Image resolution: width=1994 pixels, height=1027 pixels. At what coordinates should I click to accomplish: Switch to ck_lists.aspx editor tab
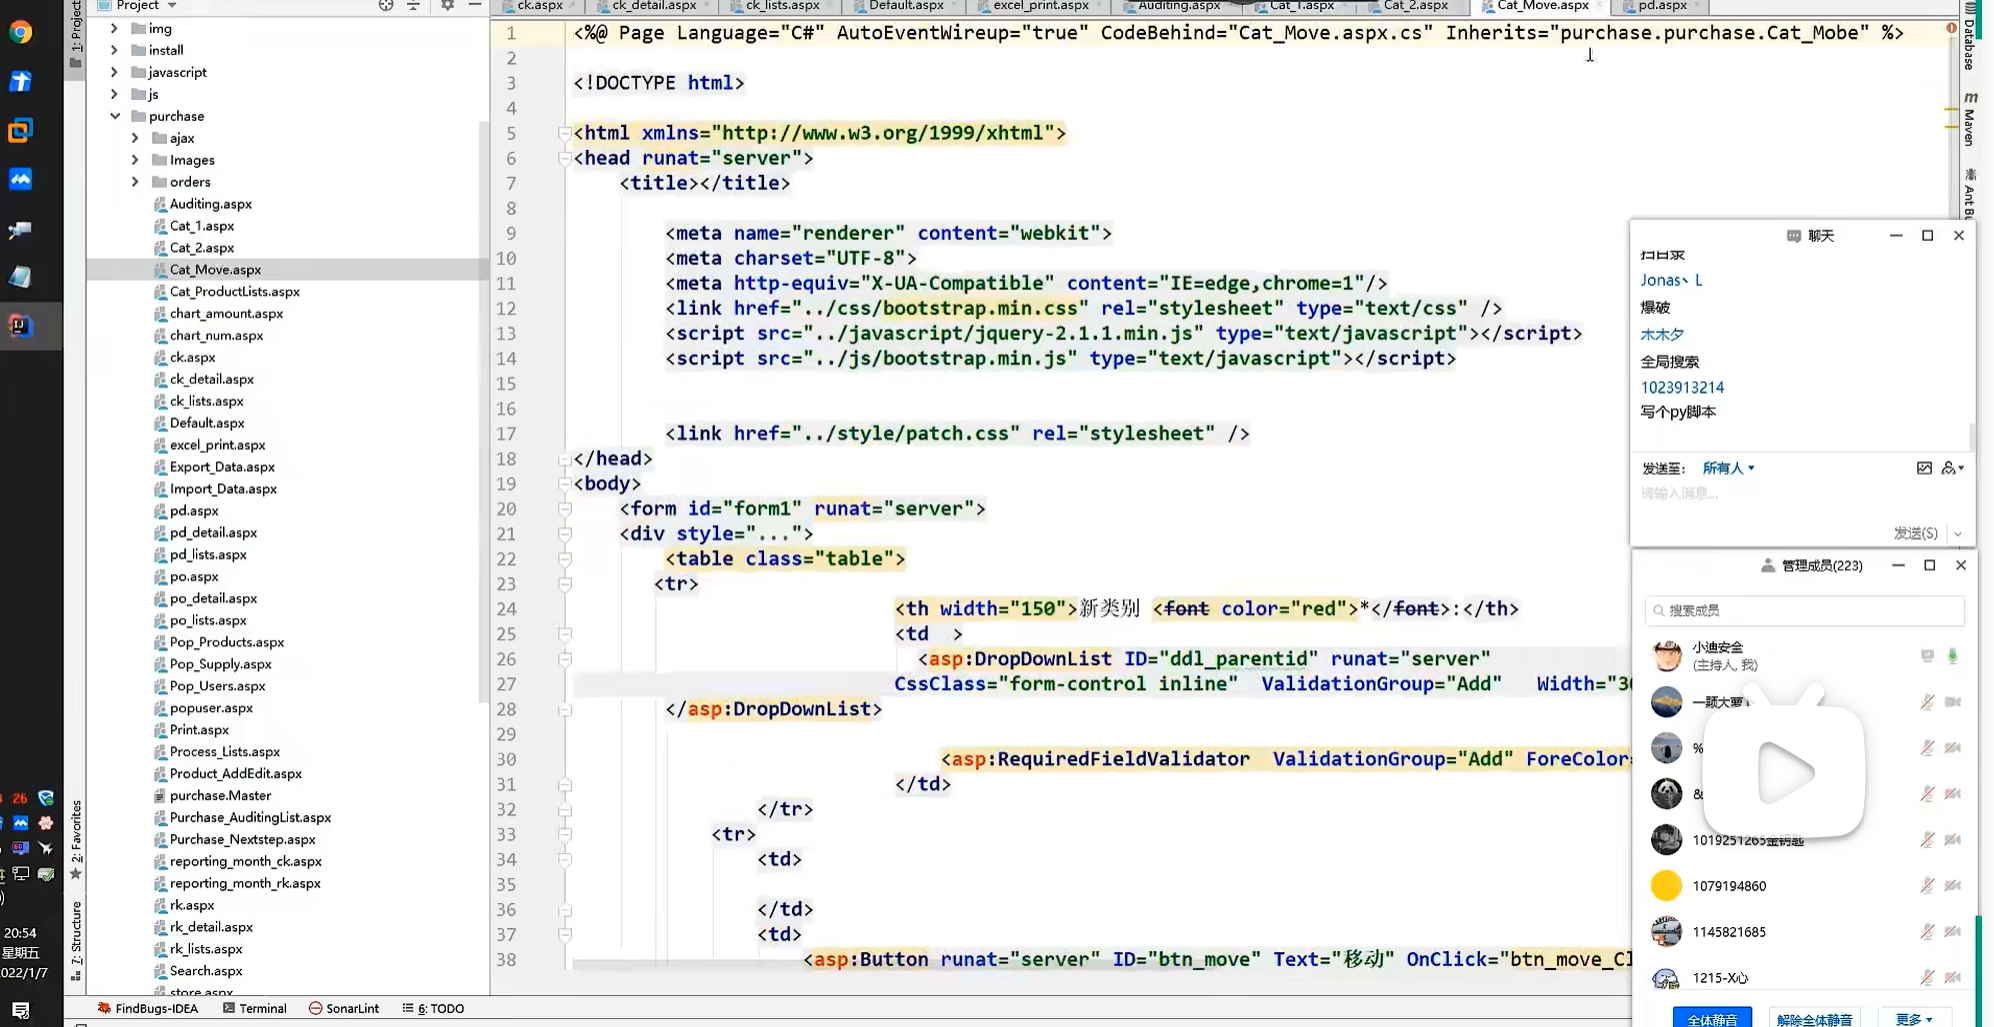pos(782,6)
